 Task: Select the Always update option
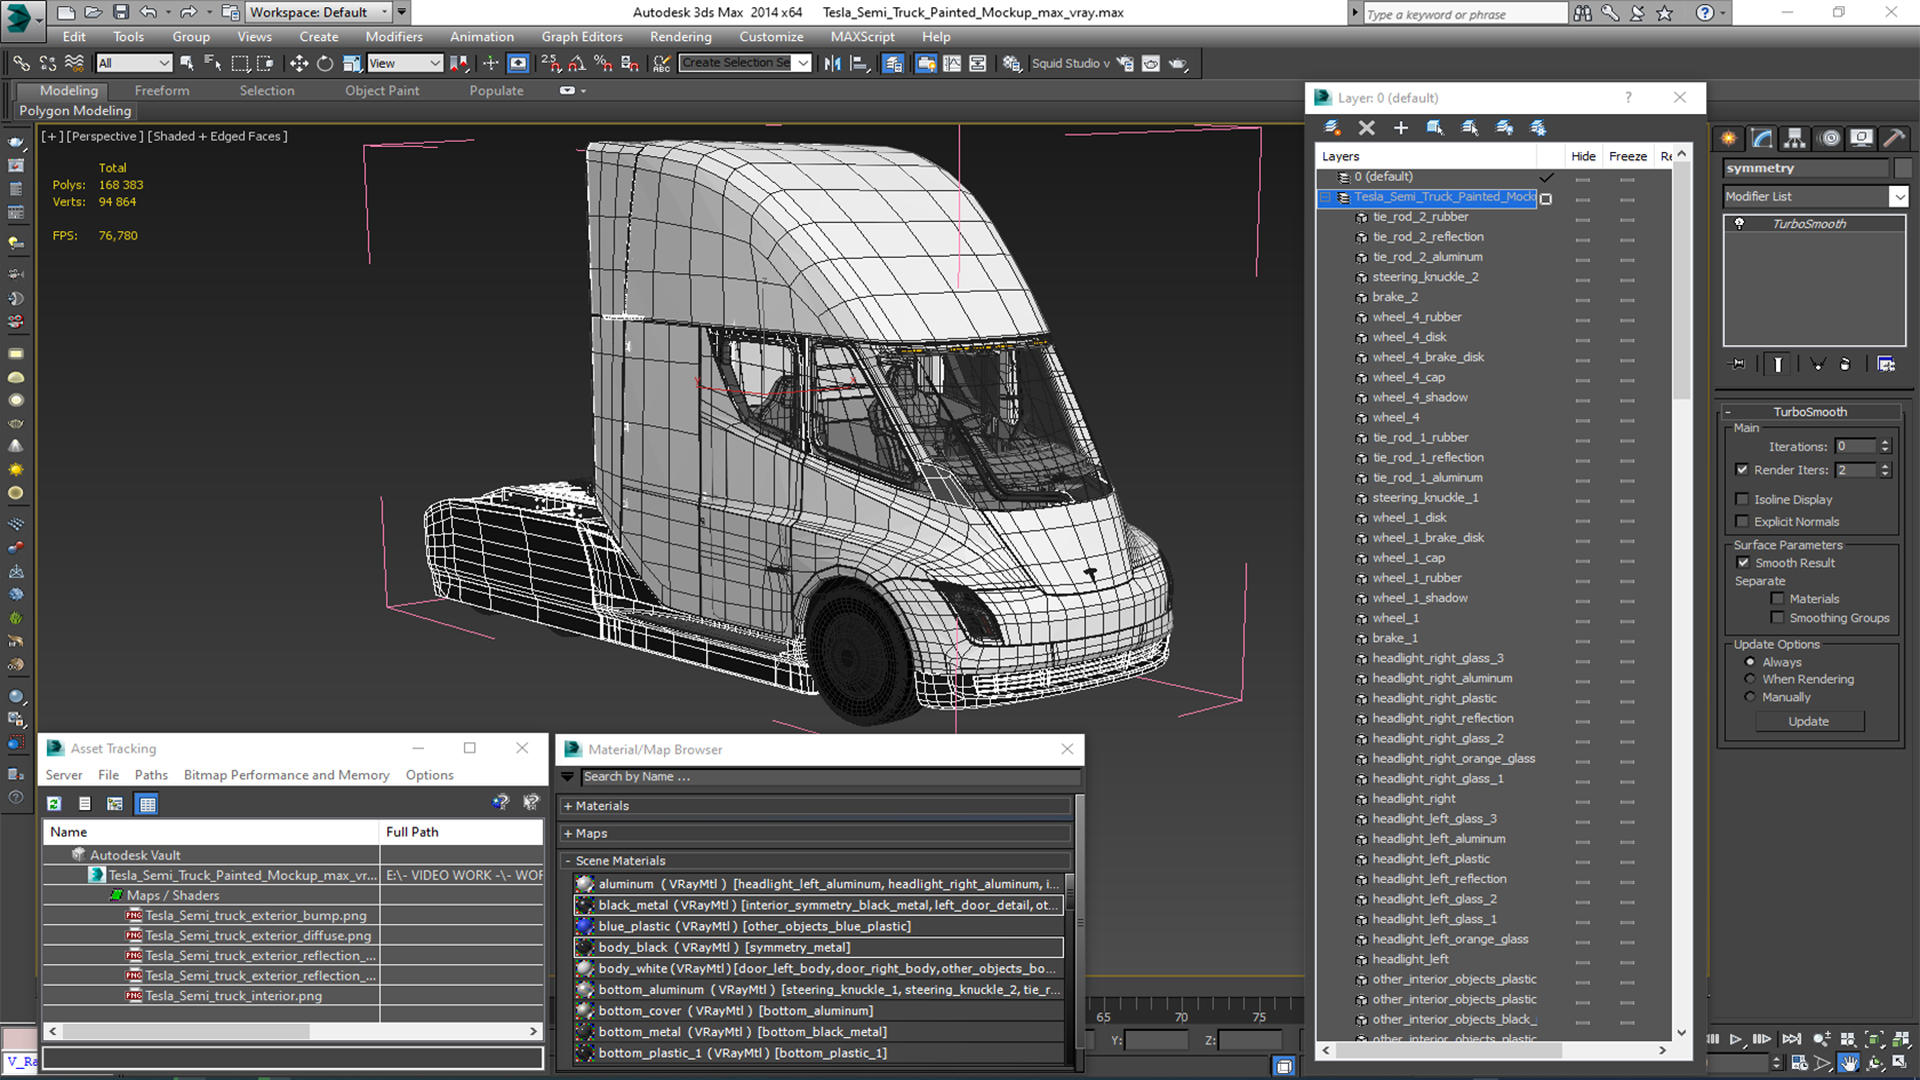tap(1750, 662)
